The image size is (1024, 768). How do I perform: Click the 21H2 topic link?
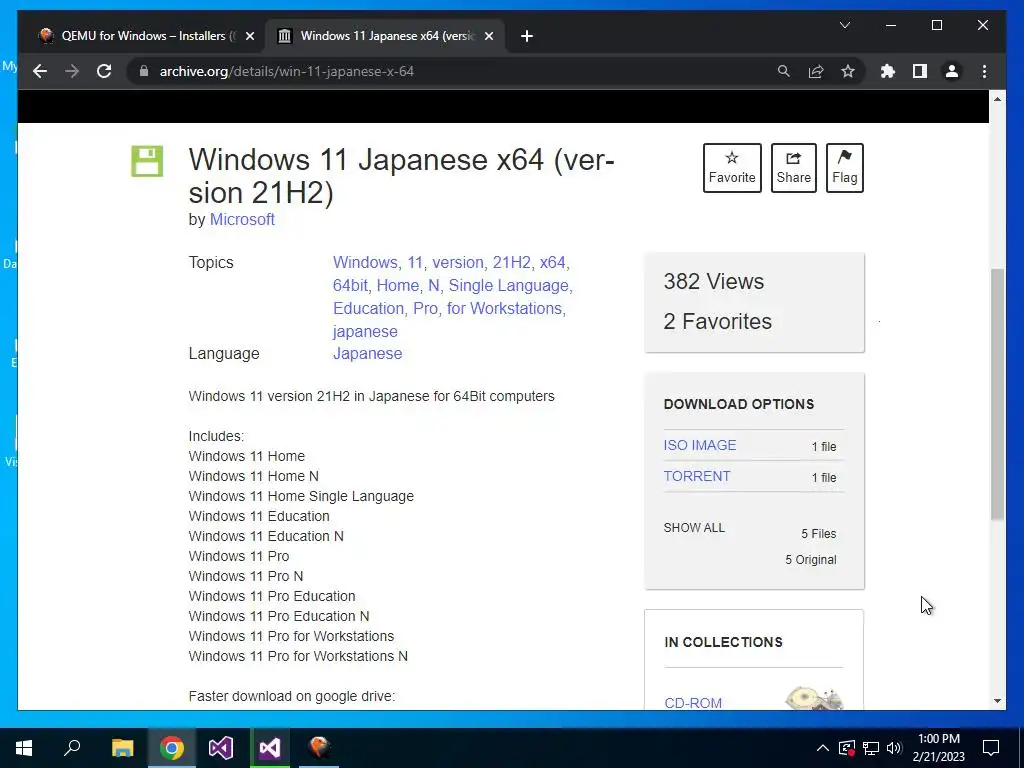(x=511, y=263)
